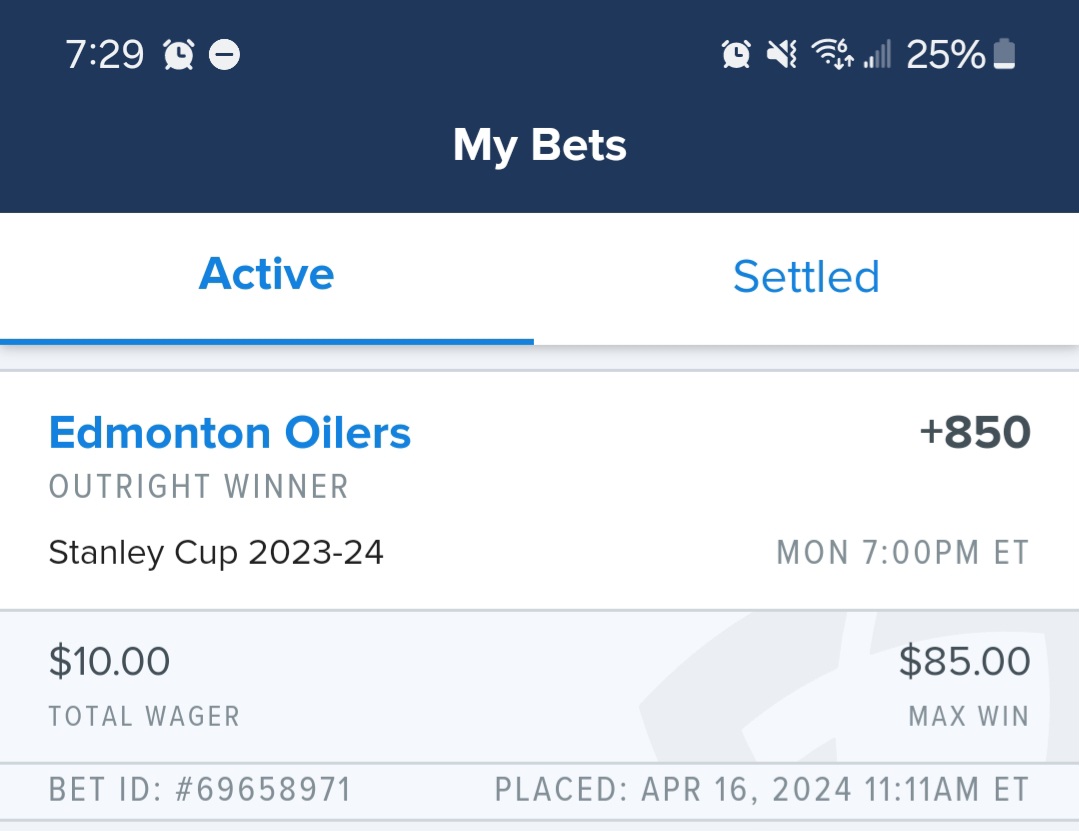Image resolution: width=1079 pixels, height=831 pixels.
Task: Click the Placed Apr 16, 2024 timestamp
Action: coord(762,789)
